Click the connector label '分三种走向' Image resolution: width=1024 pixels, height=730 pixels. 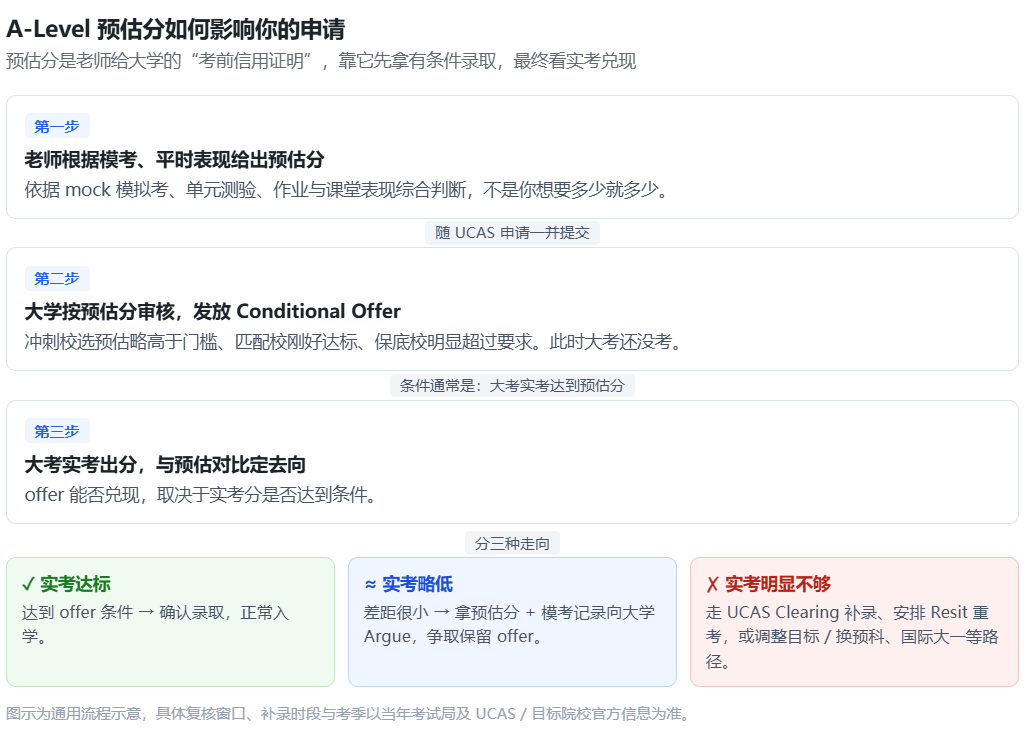click(x=512, y=543)
